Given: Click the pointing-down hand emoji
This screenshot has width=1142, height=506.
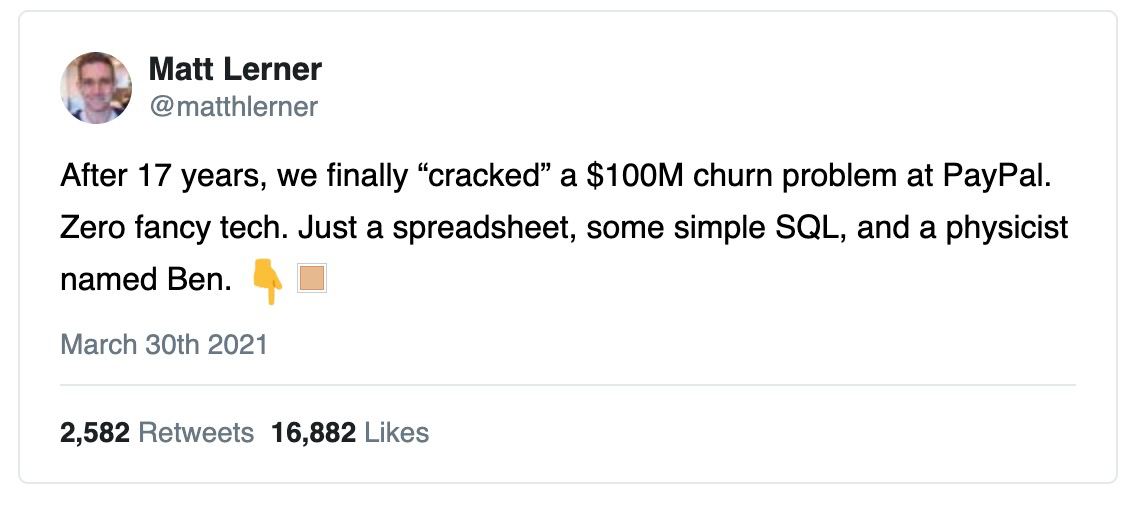Looking at the screenshot, I should (x=267, y=281).
